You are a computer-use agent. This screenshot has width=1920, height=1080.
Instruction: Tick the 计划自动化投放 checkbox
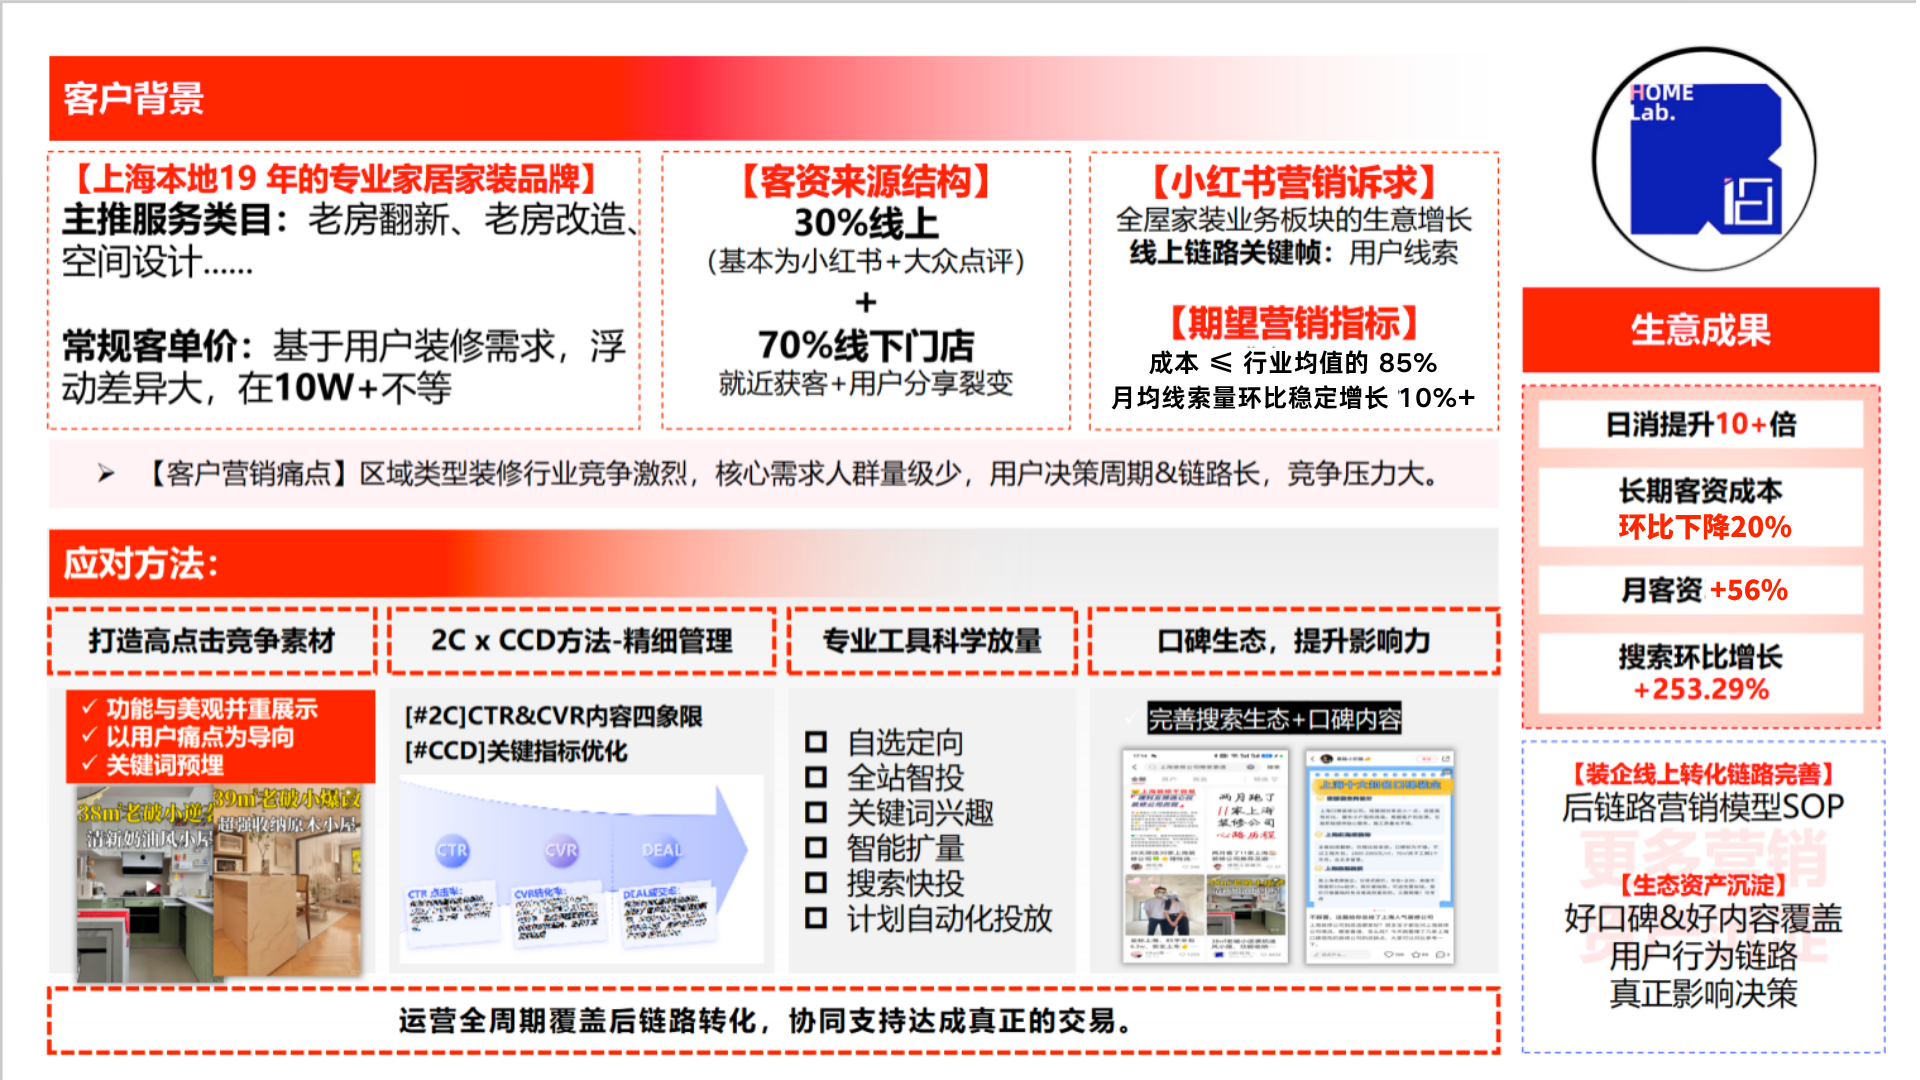pyautogui.click(x=816, y=918)
